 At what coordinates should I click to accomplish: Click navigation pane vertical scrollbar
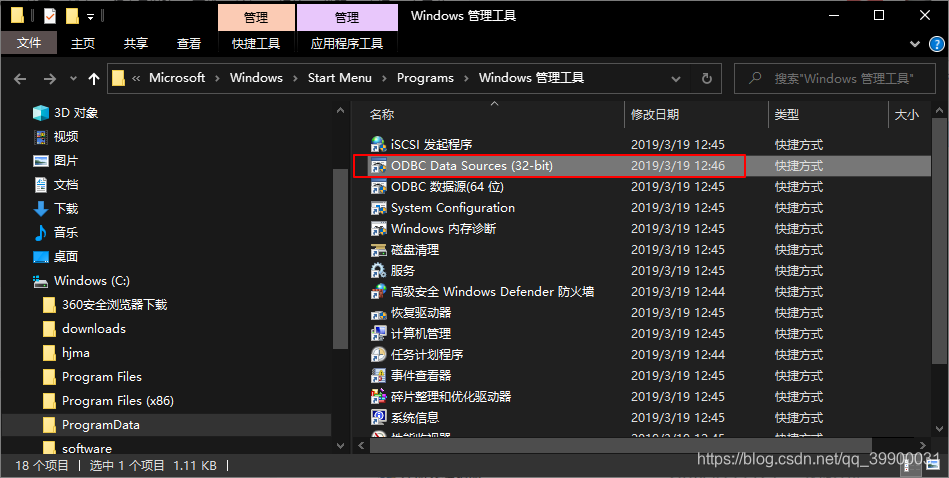pos(341,258)
